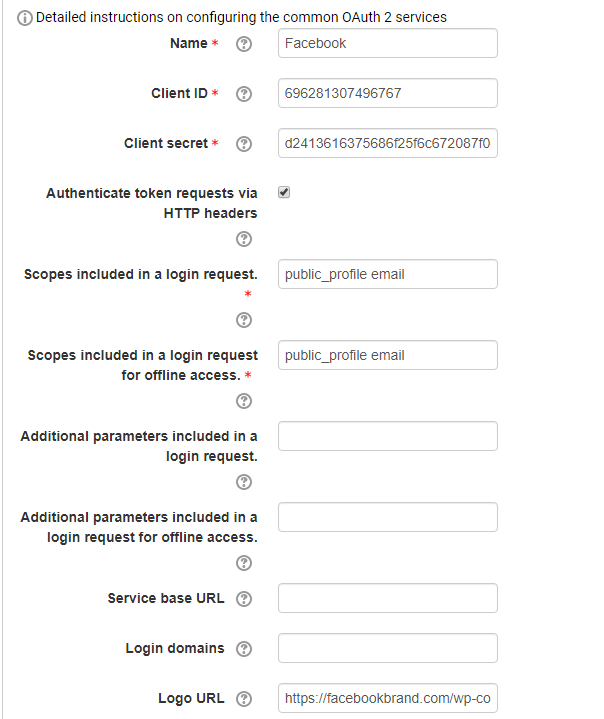604x719 pixels.
Task: Click help icon beside Service base URL
Action: (x=243, y=599)
